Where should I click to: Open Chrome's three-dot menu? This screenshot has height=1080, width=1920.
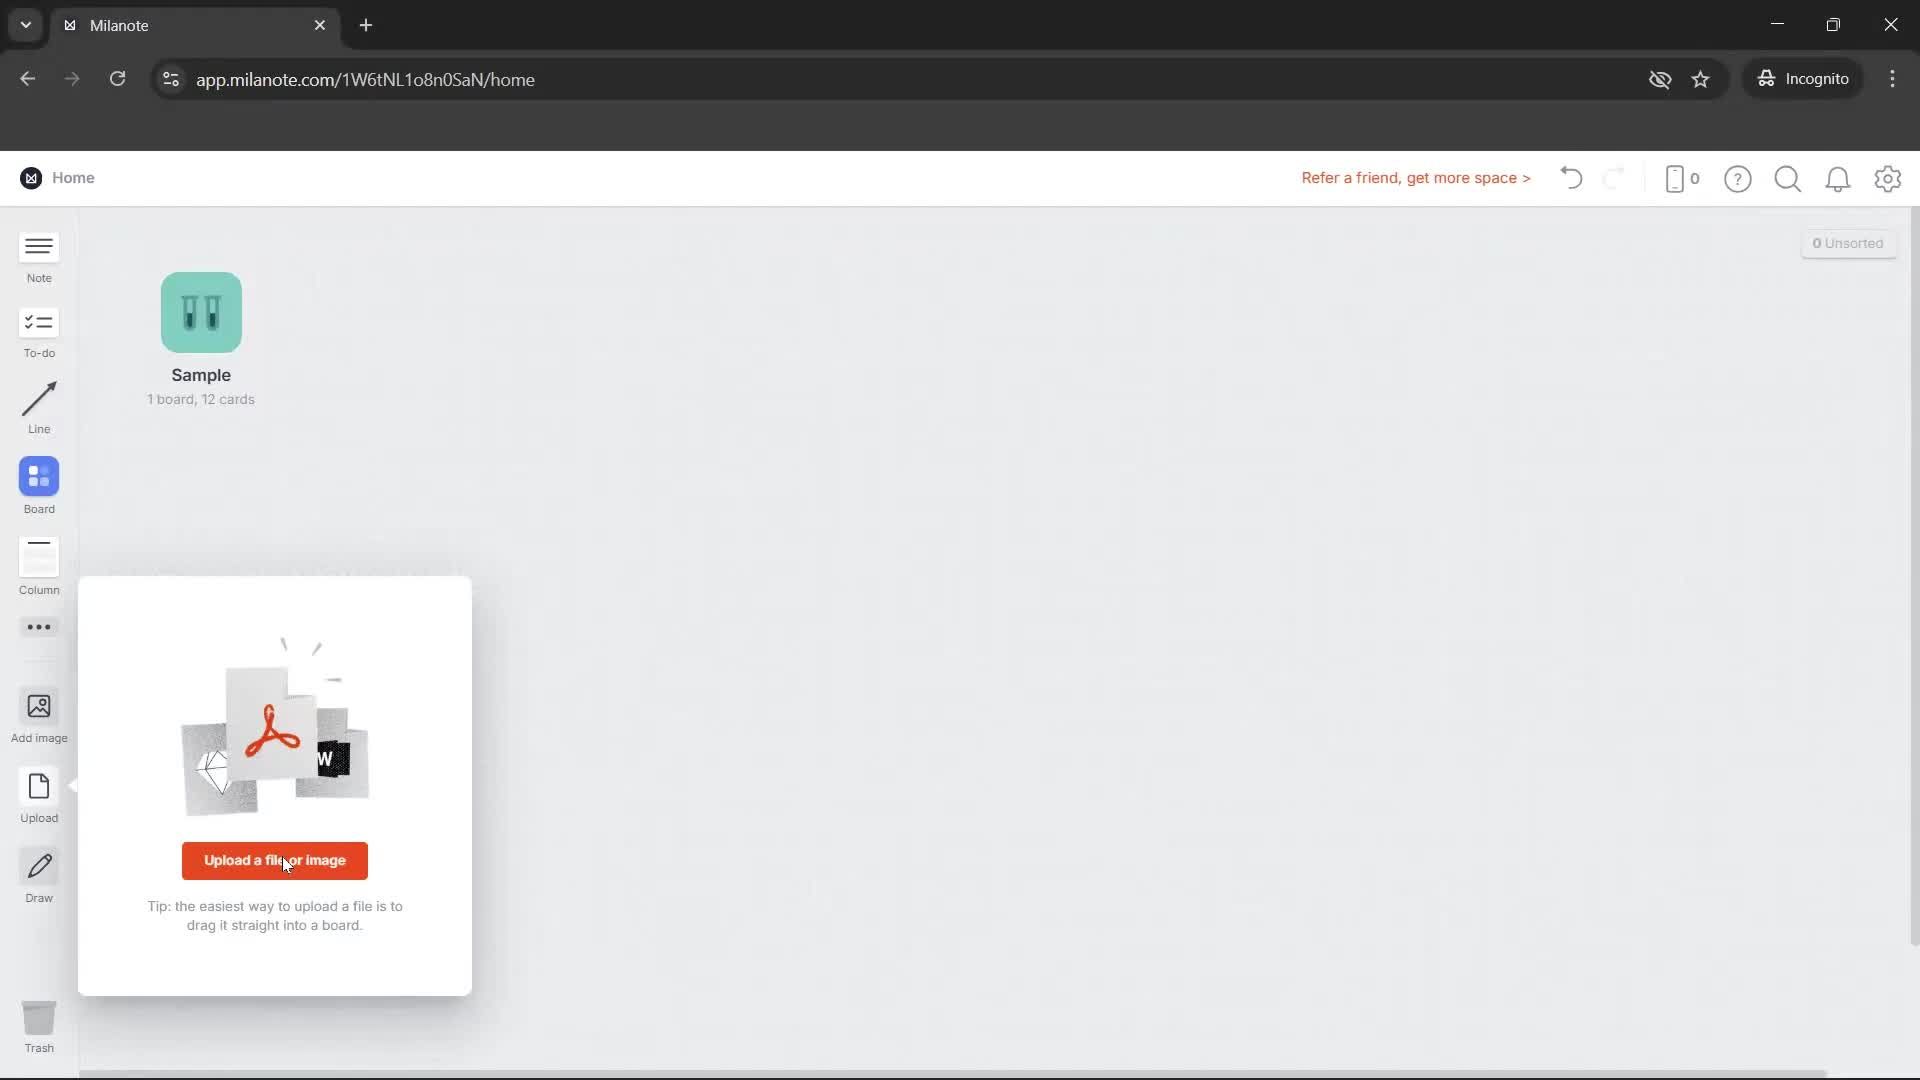coord(1893,79)
